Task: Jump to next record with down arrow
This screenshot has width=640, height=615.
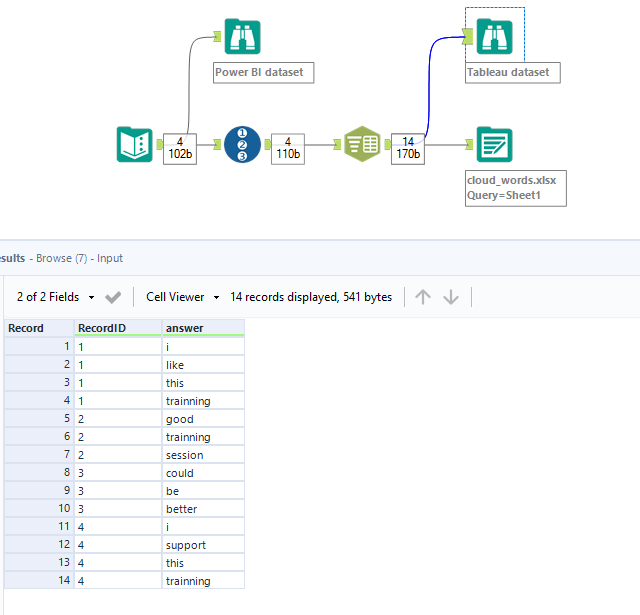Action: pos(451,297)
